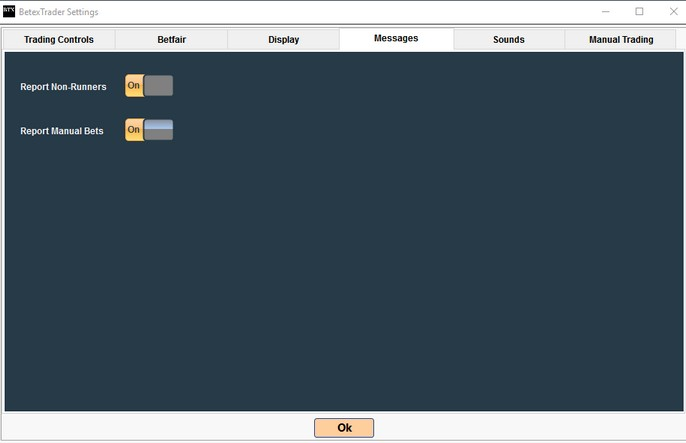
Task: Click the Report Manual Bets label text
Action: (x=62, y=131)
